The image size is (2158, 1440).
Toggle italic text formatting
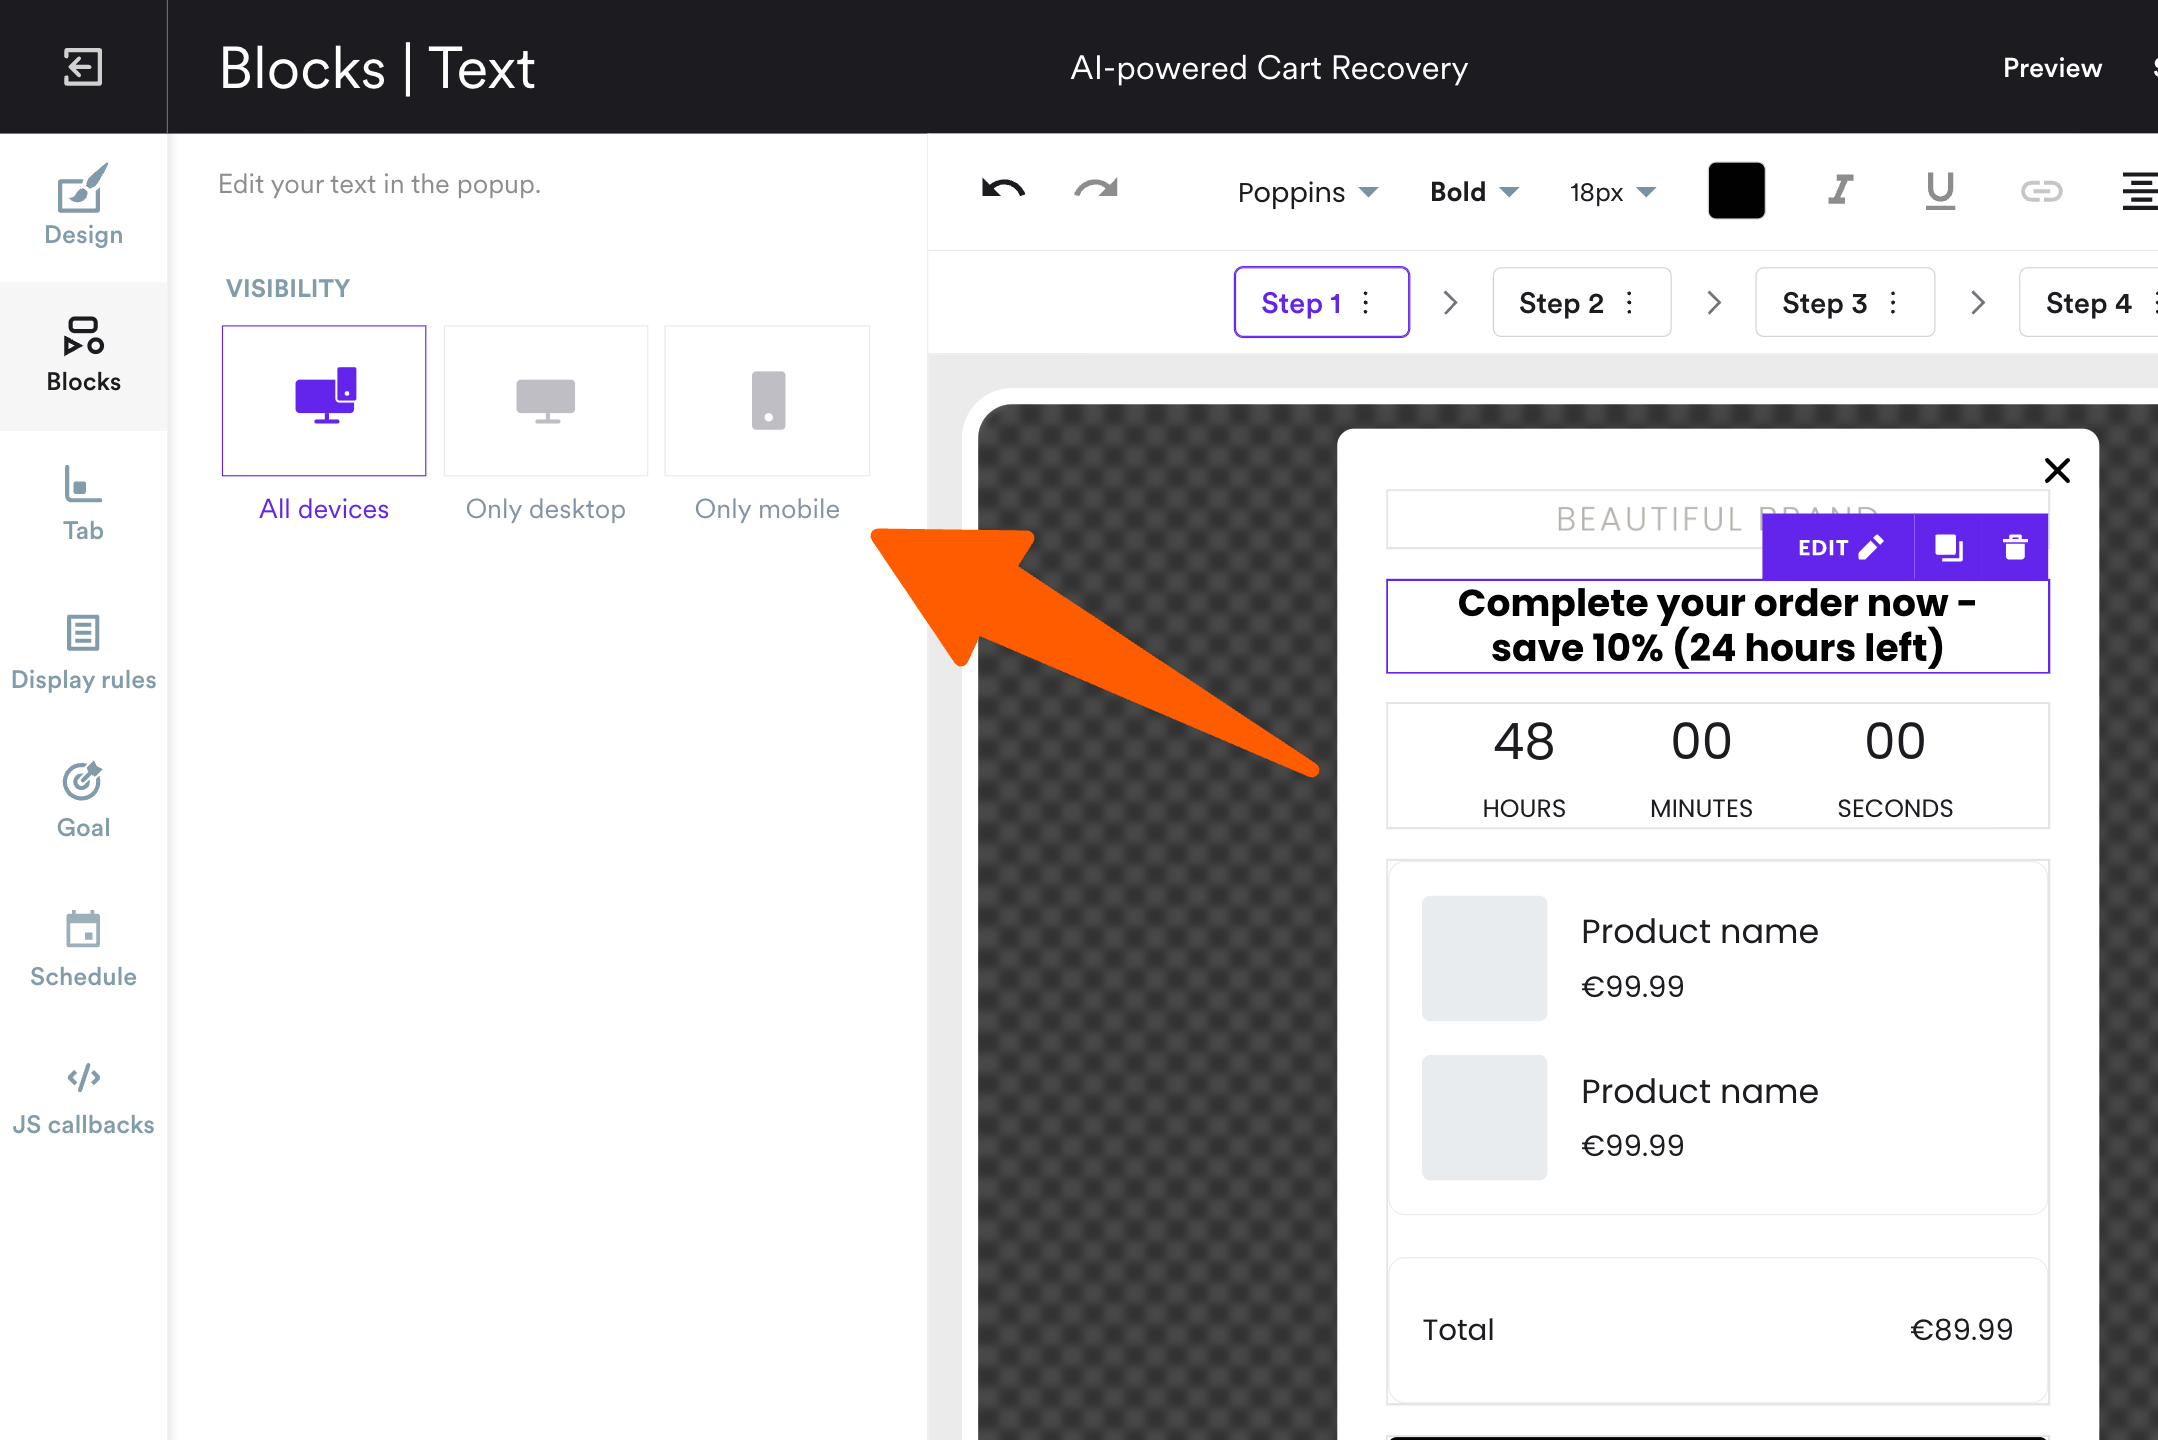point(1840,190)
